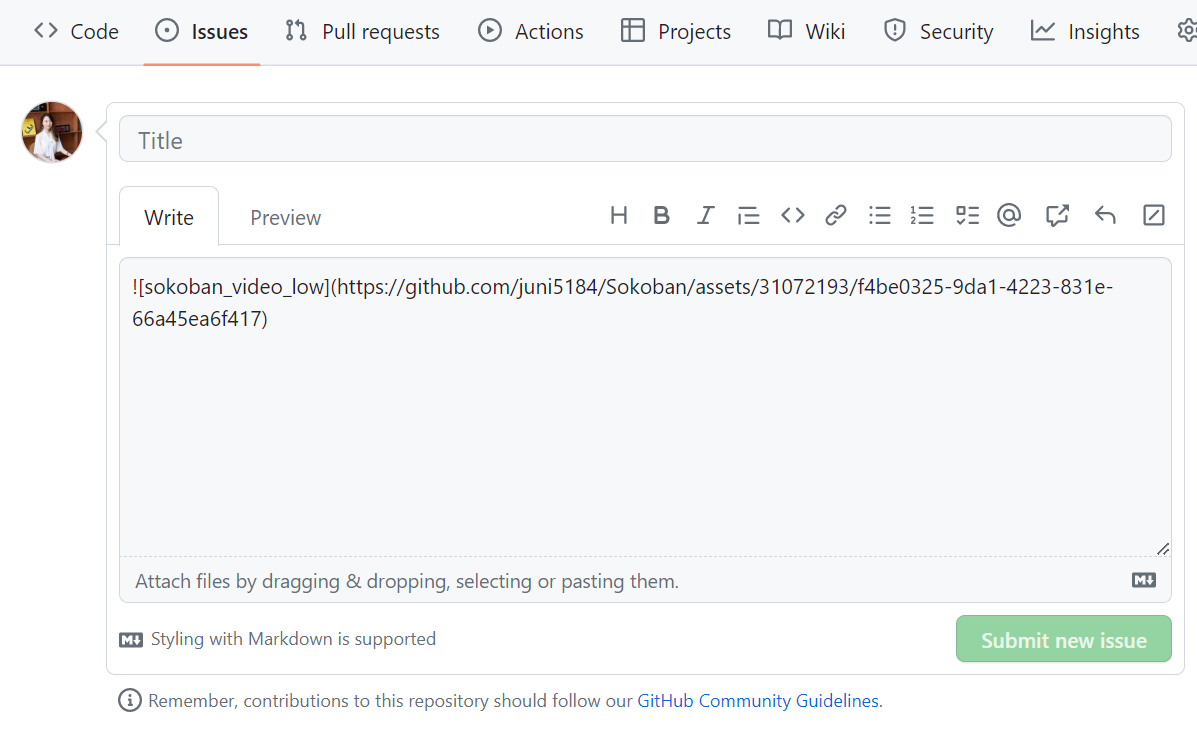Click the user profile avatar
1197x735 pixels.
pyautogui.click(x=52, y=132)
